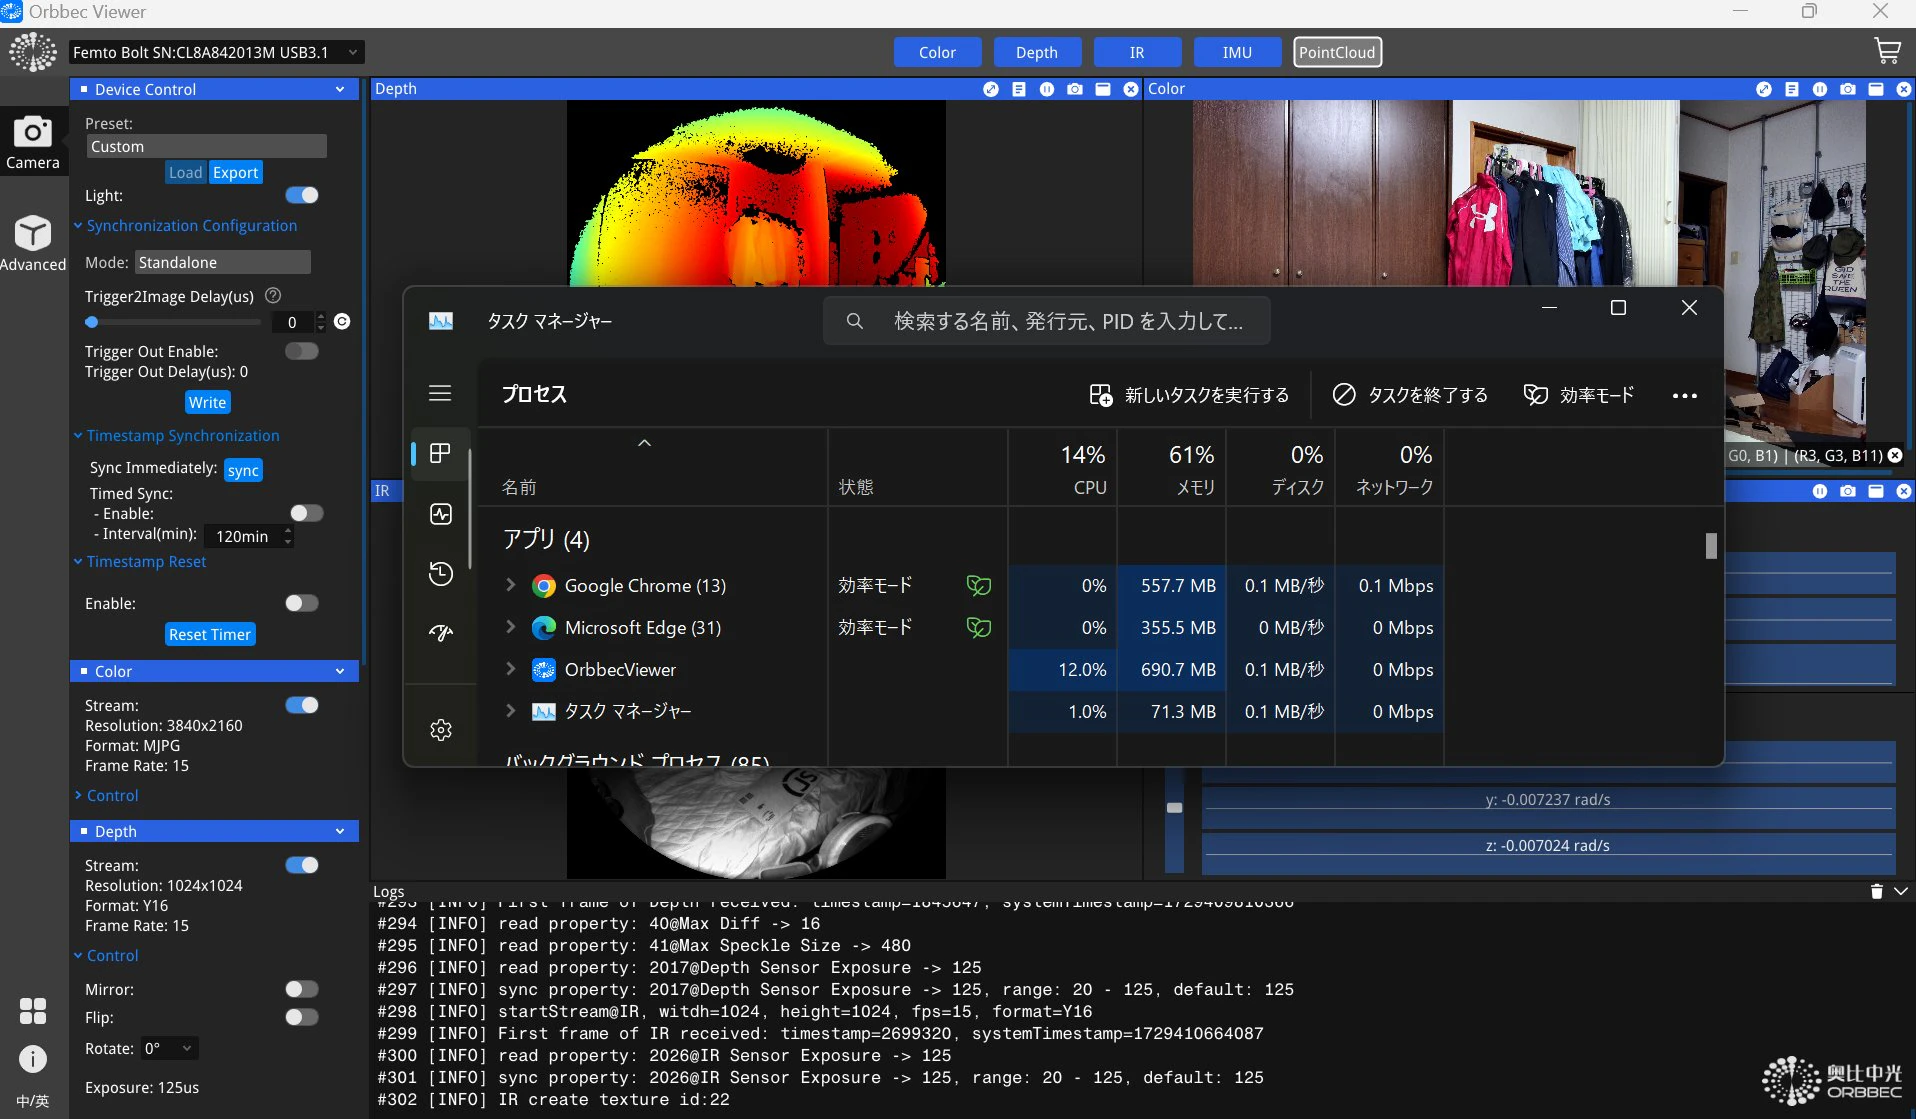
Task: Toggle the PointCloud tab button
Action: (1337, 52)
